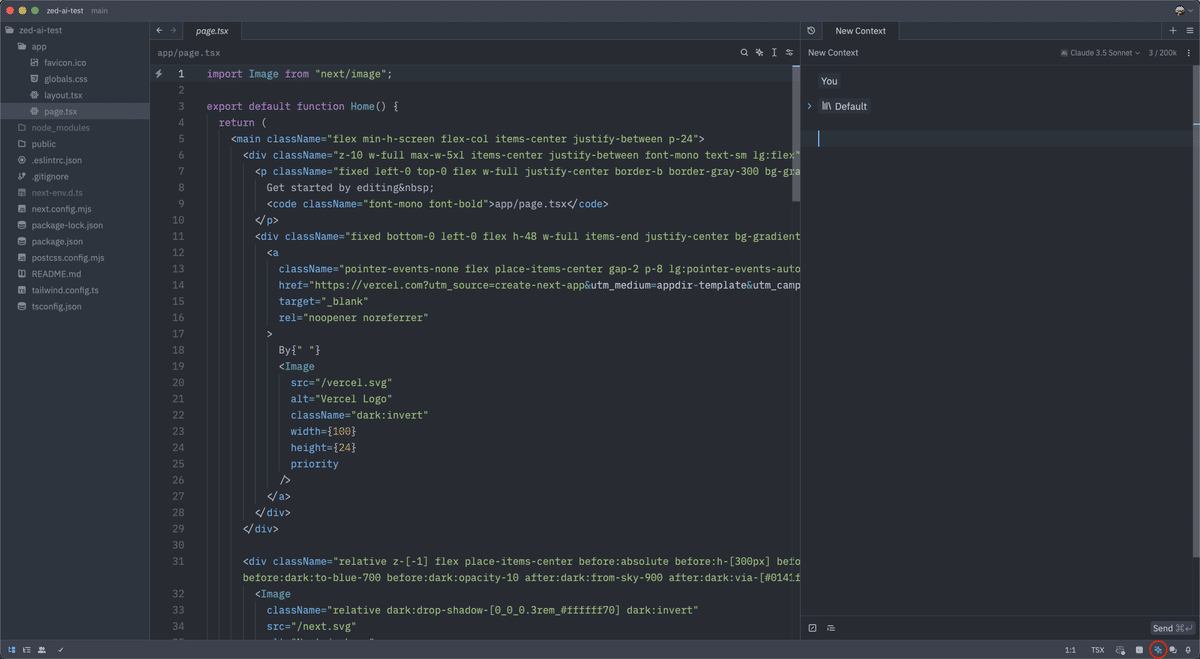1200x659 pixels.
Task: Click inline assist sparkle in editor toolbar
Action: point(759,52)
